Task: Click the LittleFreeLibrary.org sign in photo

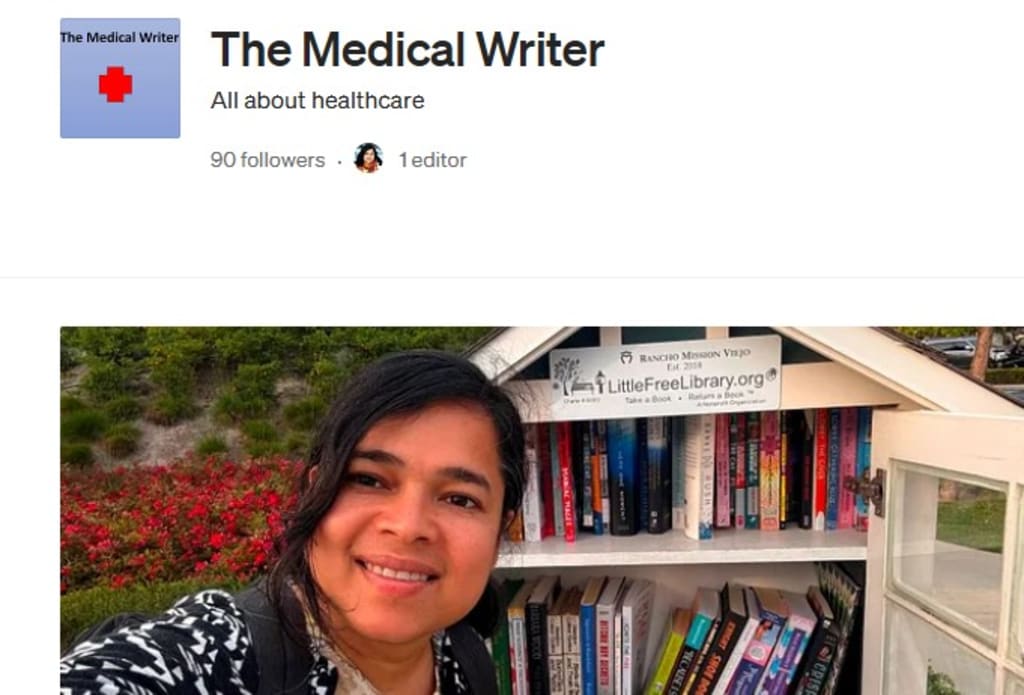Action: coord(665,377)
